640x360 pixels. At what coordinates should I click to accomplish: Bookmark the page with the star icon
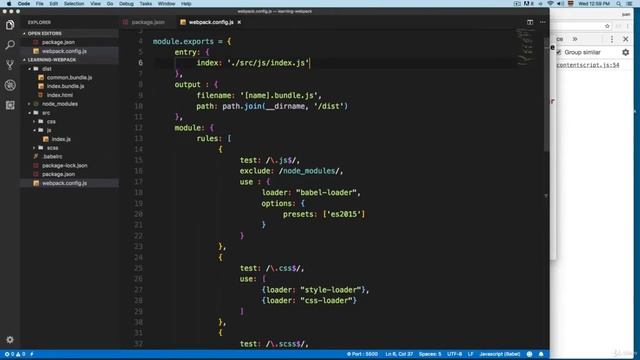pos(607,26)
